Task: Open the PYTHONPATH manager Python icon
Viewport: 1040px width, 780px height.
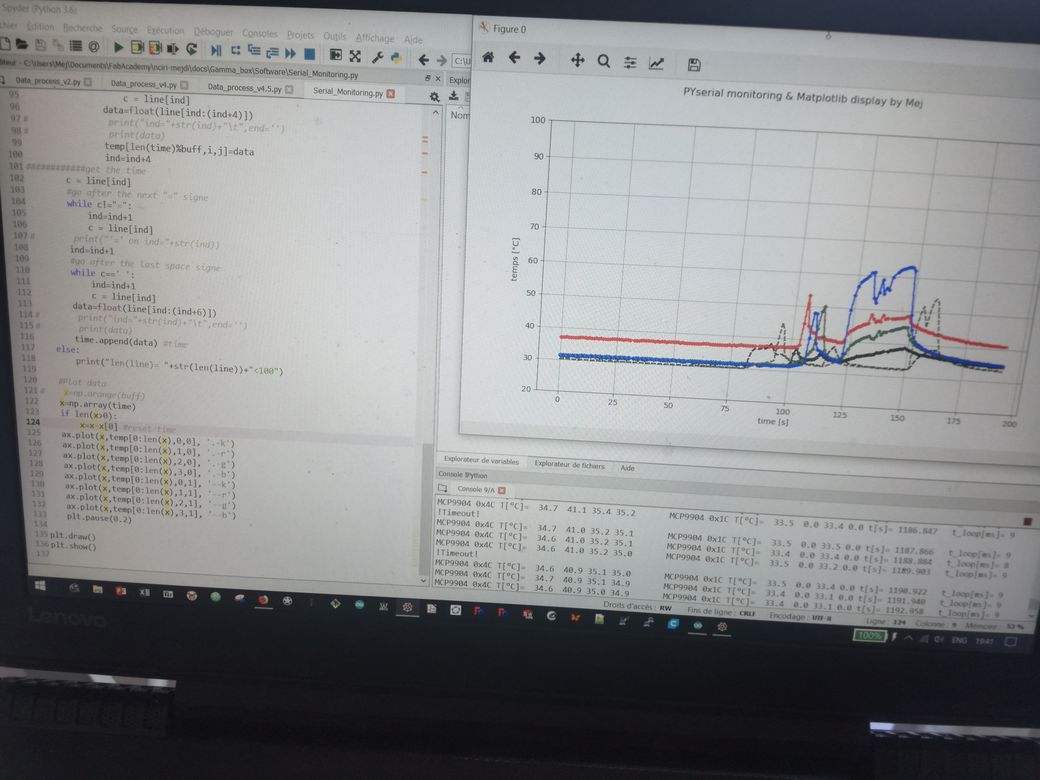Action: pyautogui.click(x=396, y=58)
